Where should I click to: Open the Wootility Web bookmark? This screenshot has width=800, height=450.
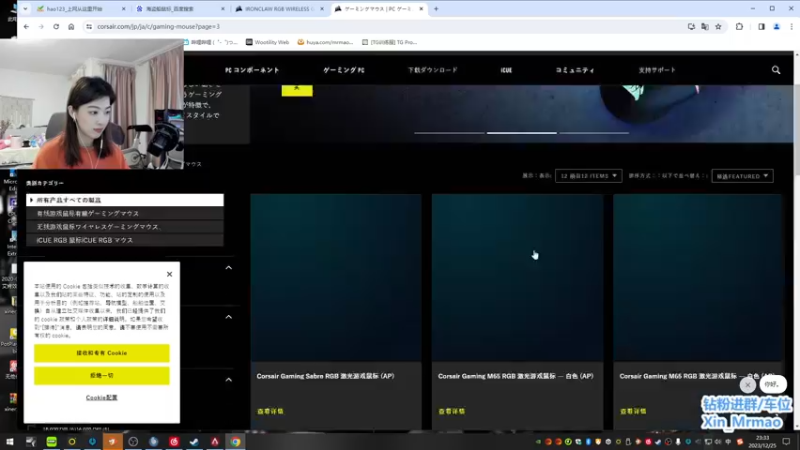pos(267,42)
